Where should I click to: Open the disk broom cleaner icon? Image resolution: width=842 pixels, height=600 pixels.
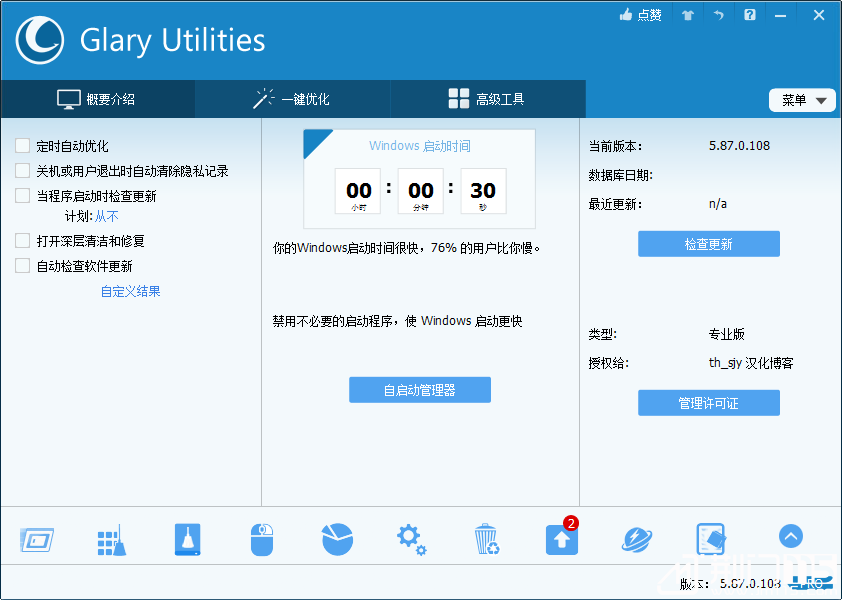click(187, 539)
